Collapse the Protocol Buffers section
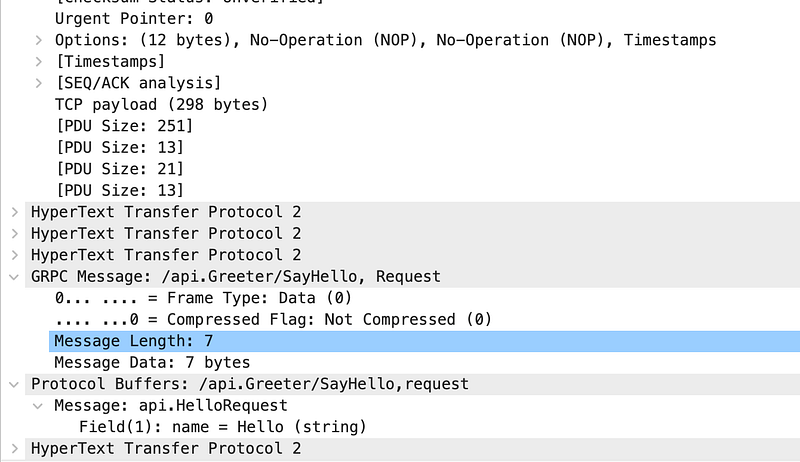The image size is (800, 462). pyautogui.click(x=14, y=384)
